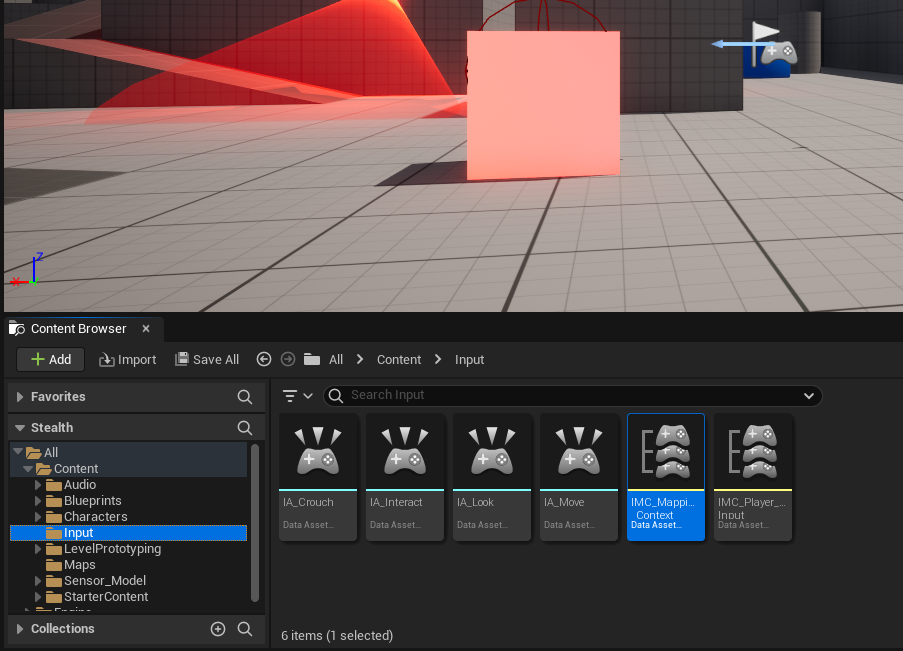Select the IA_Move input action asset
This screenshot has width=903, height=651.
(578, 477)
